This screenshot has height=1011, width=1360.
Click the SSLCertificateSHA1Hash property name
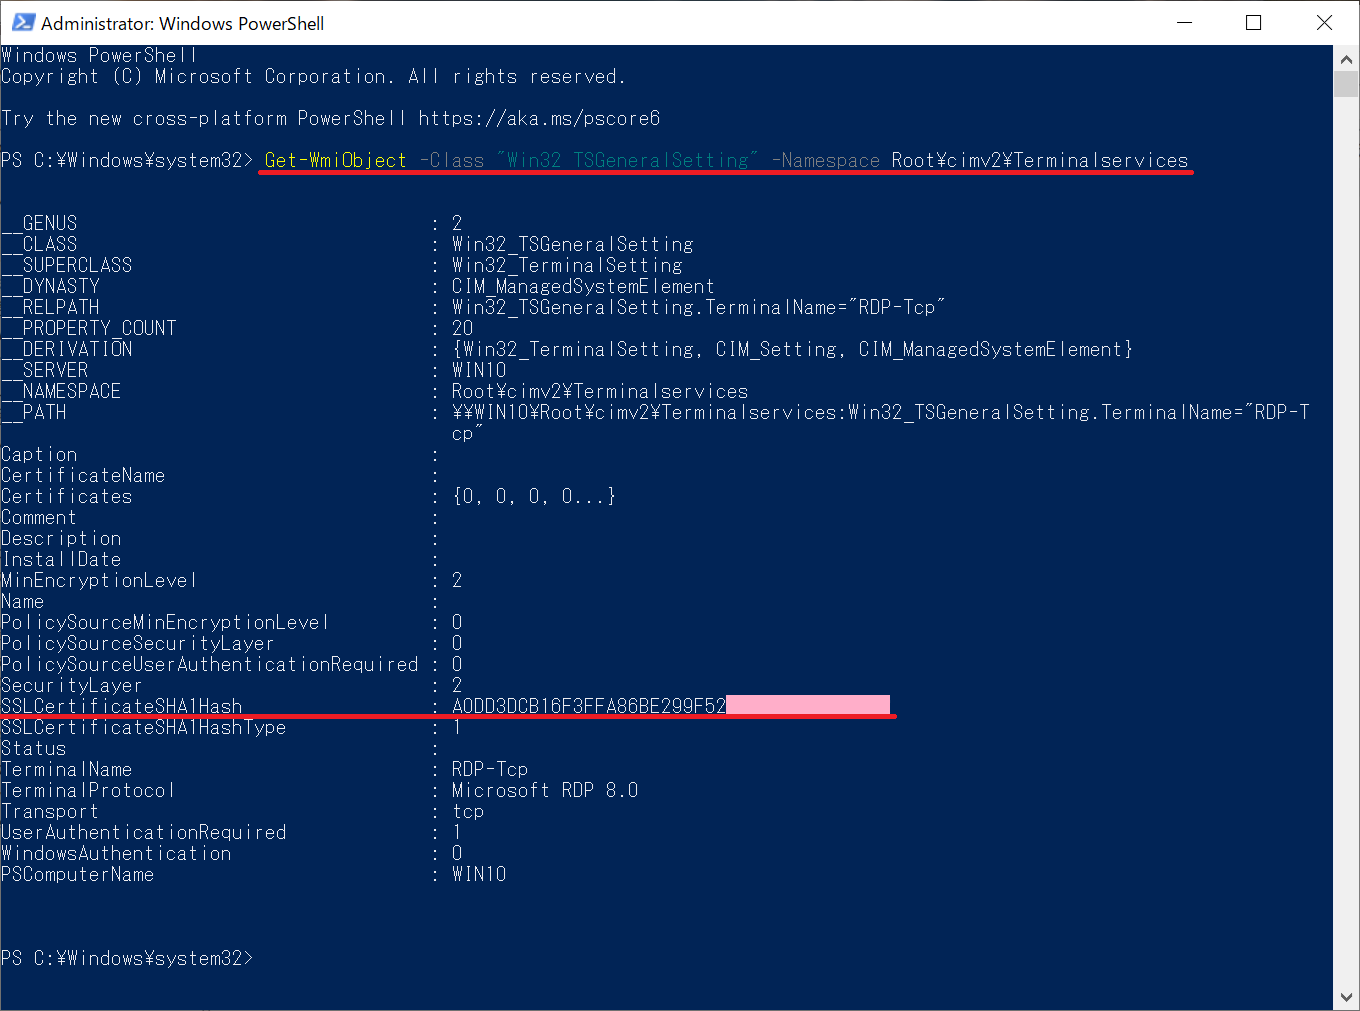point(121,706)
